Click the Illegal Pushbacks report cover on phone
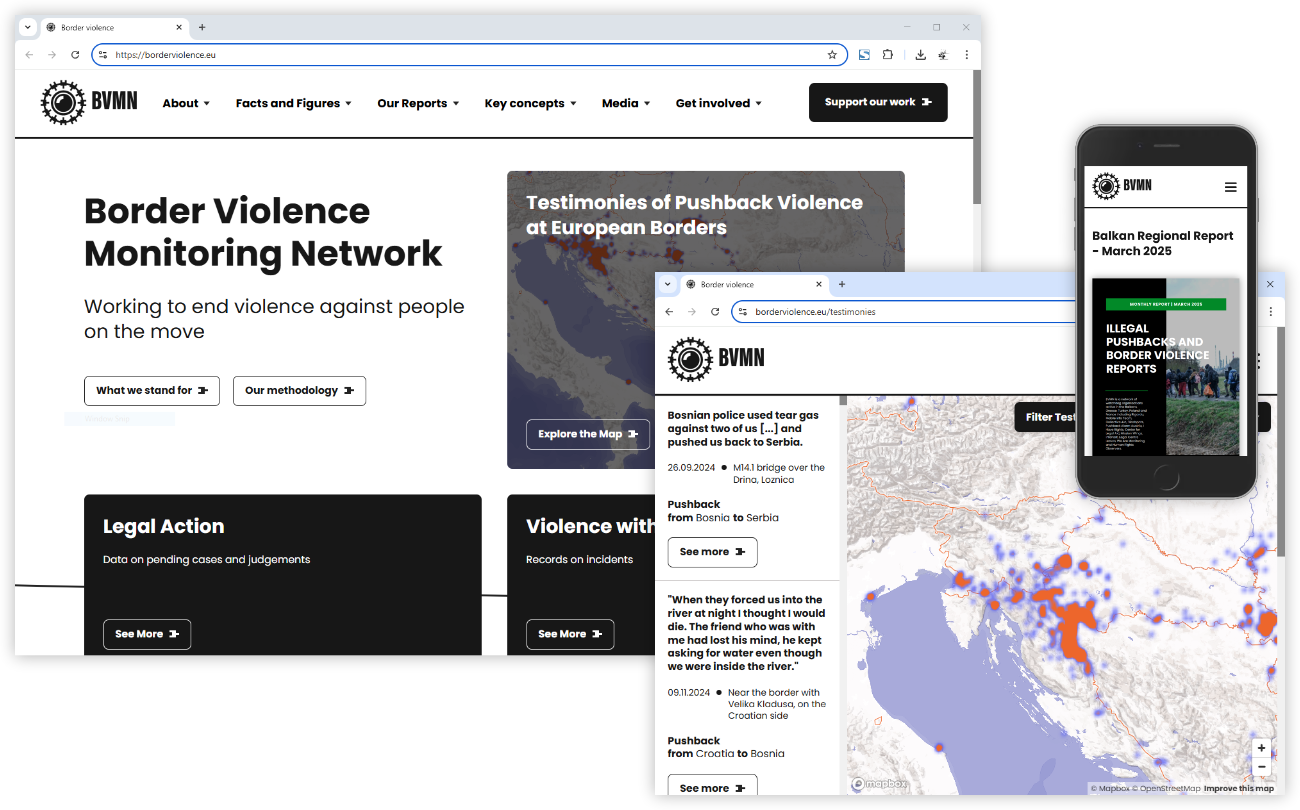 [1165, 366]
